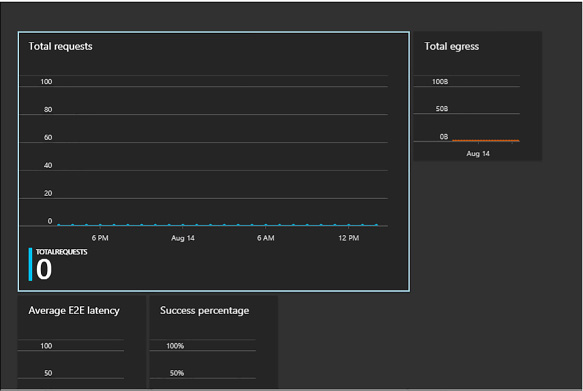Click the '60' y-axis value in Total requests
This screenshot has width=583, height=391.
pos(48,137)
